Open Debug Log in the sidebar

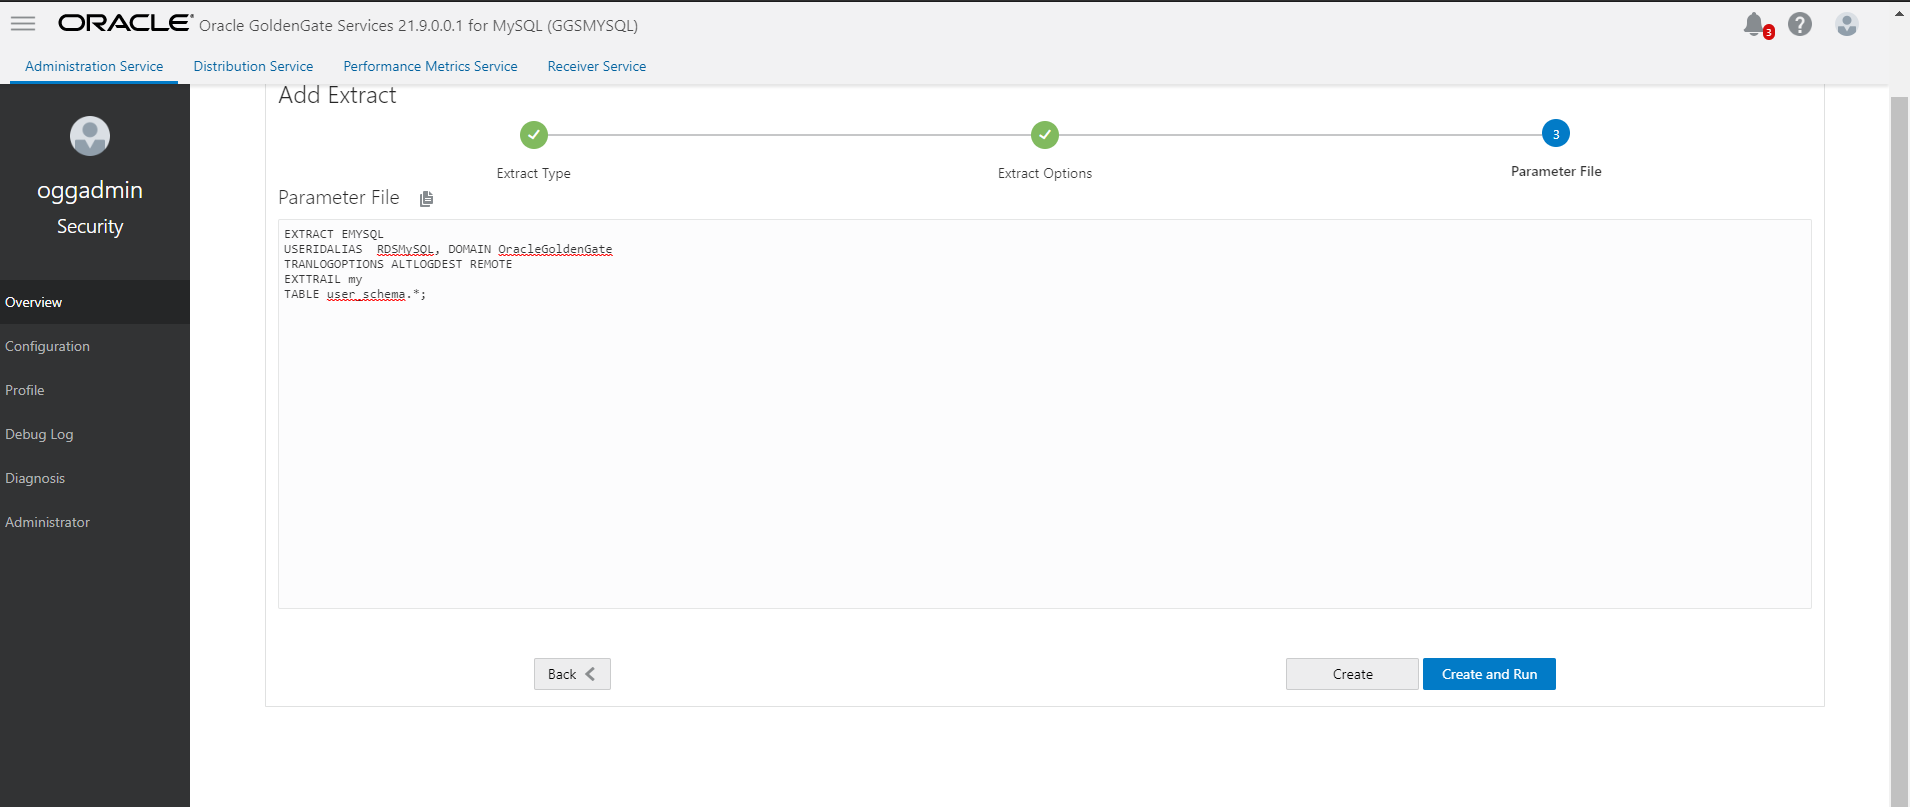click(95, 434)
